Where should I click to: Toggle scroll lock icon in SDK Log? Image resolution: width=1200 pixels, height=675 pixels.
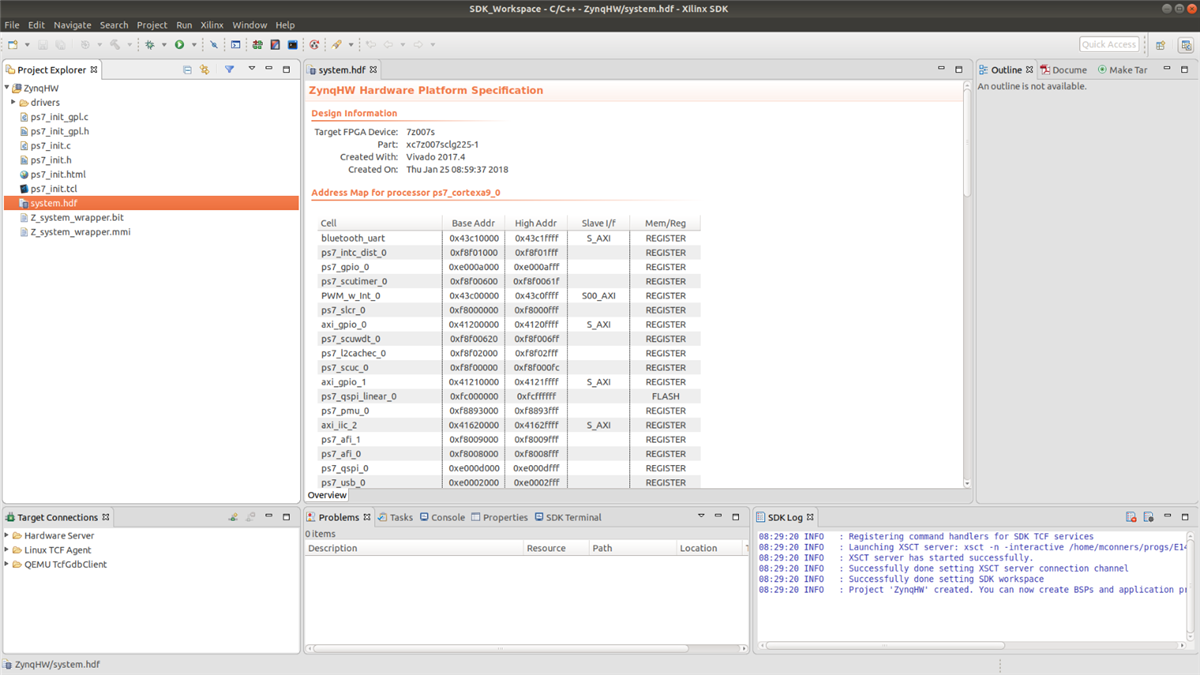[x=1149, y=517]
